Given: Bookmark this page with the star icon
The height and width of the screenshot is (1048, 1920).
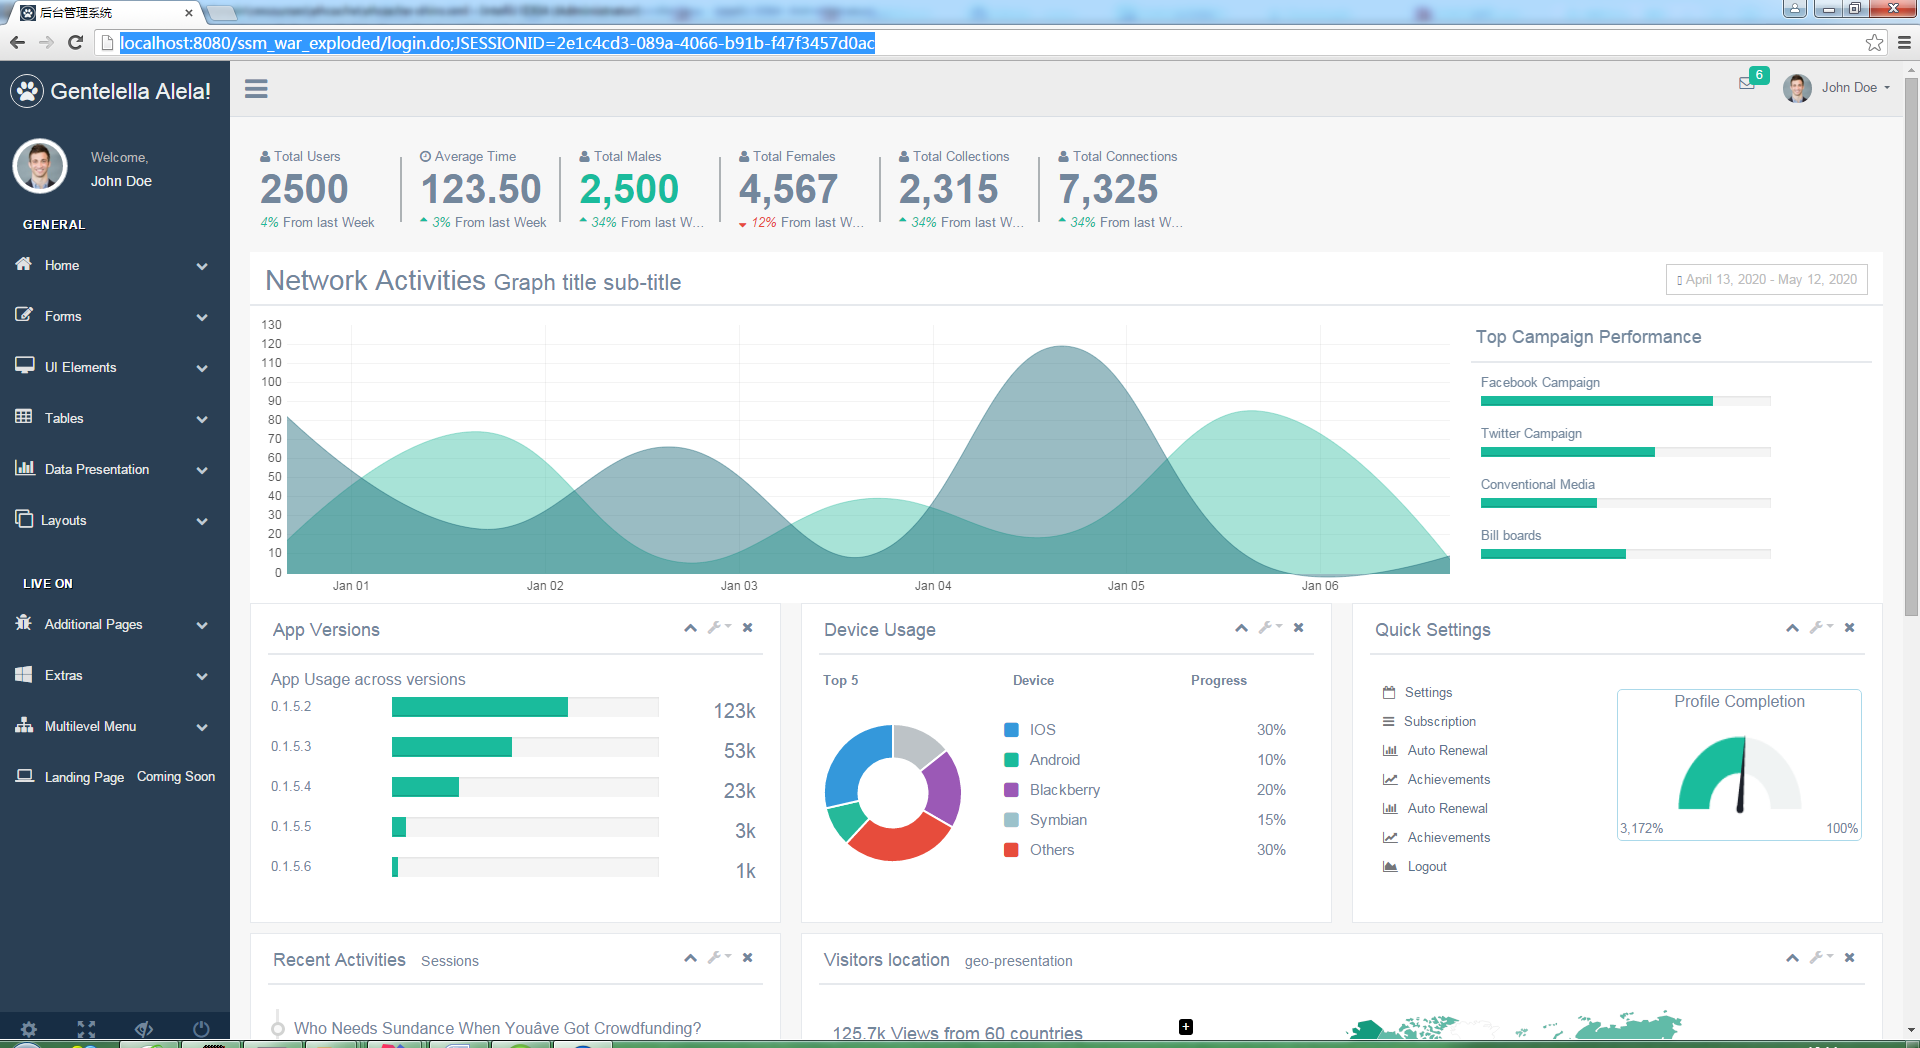Looking at the screenshot, I should [x=1874, y=43].
